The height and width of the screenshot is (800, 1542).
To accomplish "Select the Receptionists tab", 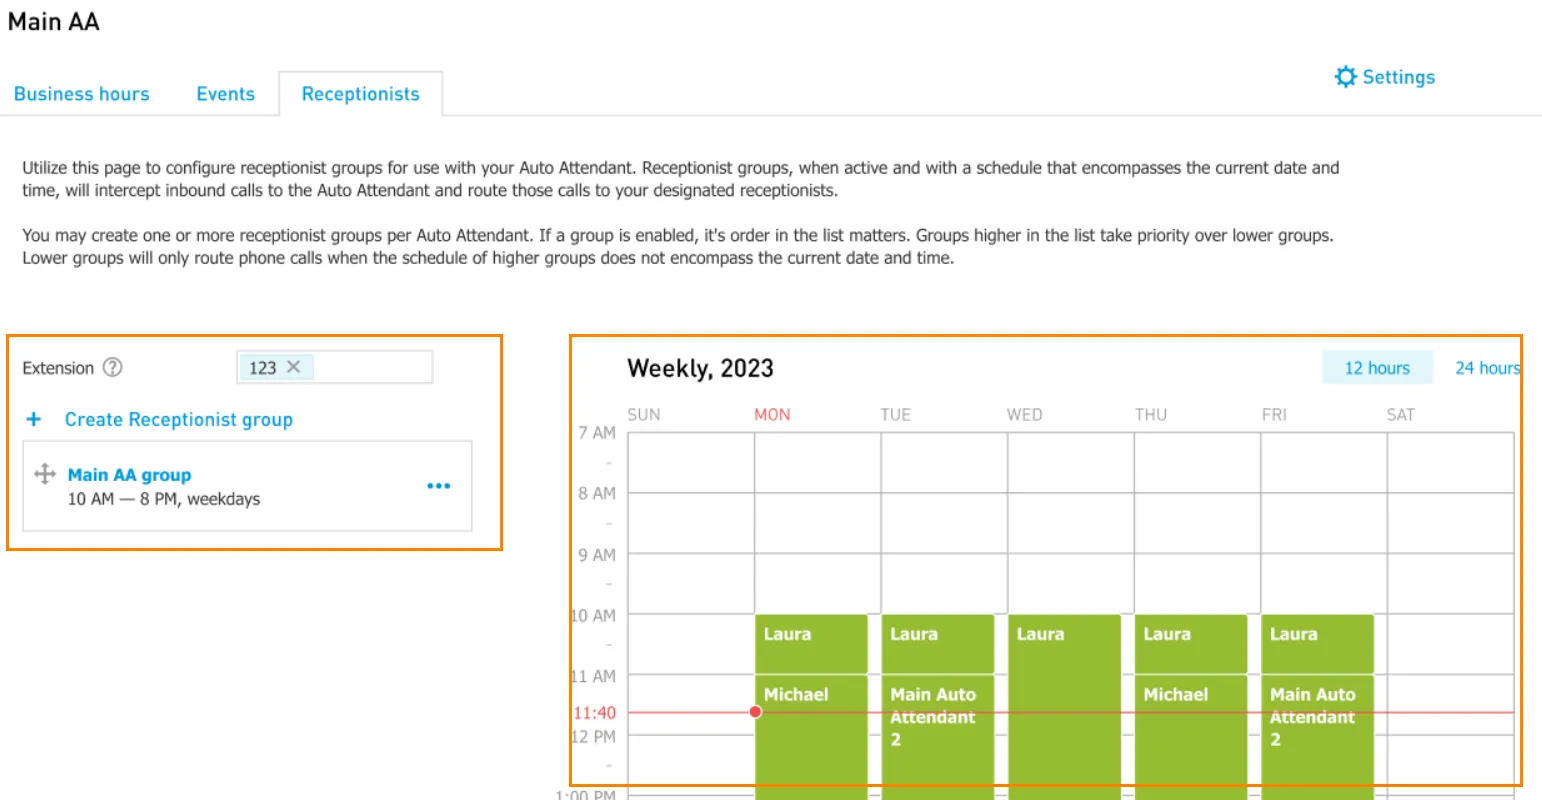I will 361,94.
